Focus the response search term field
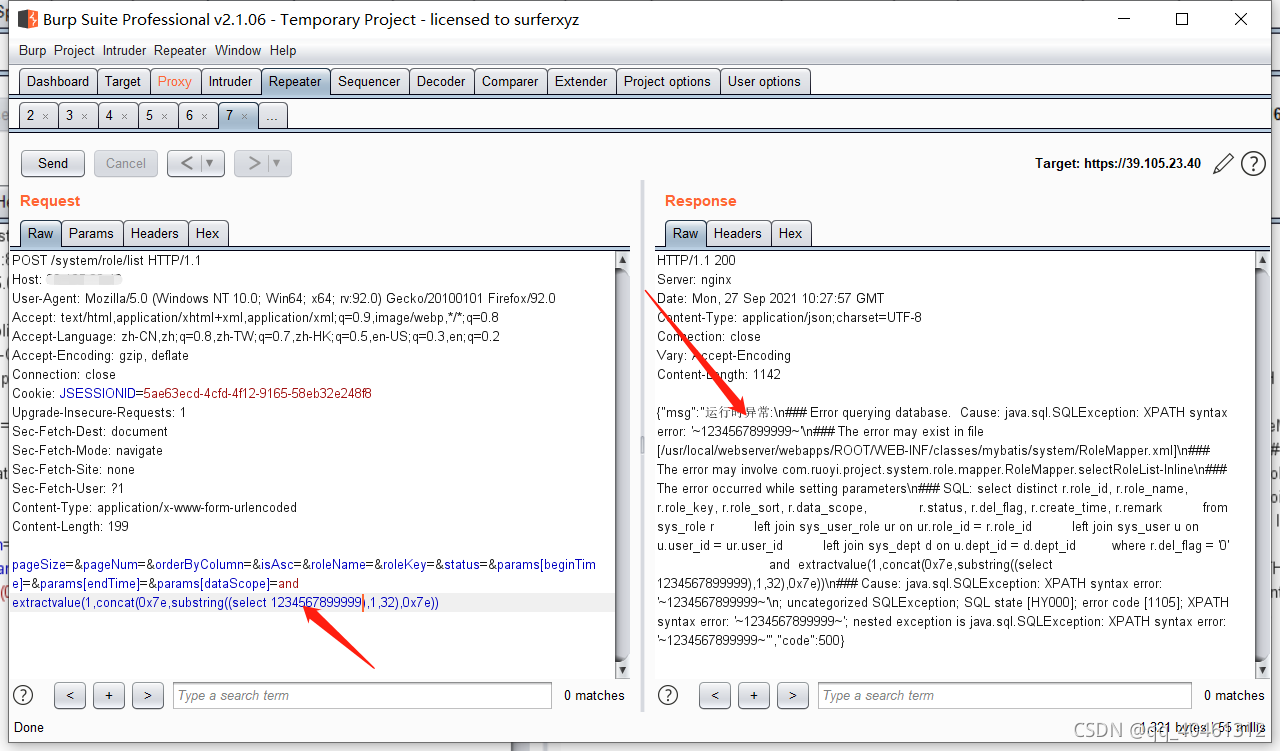This screenshot has height=751, width=1280. click(x=1005, y=695)
